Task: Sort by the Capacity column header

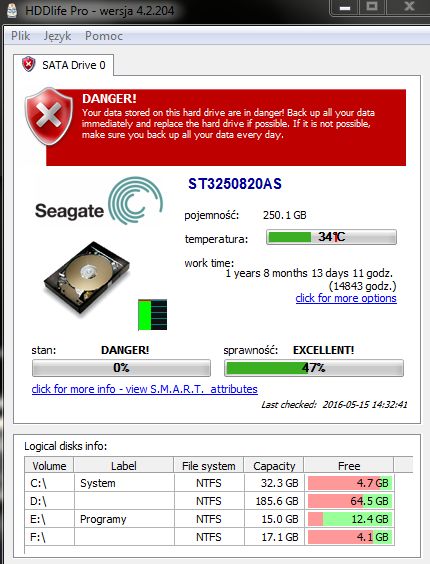Action: click(x=274, y=466)
